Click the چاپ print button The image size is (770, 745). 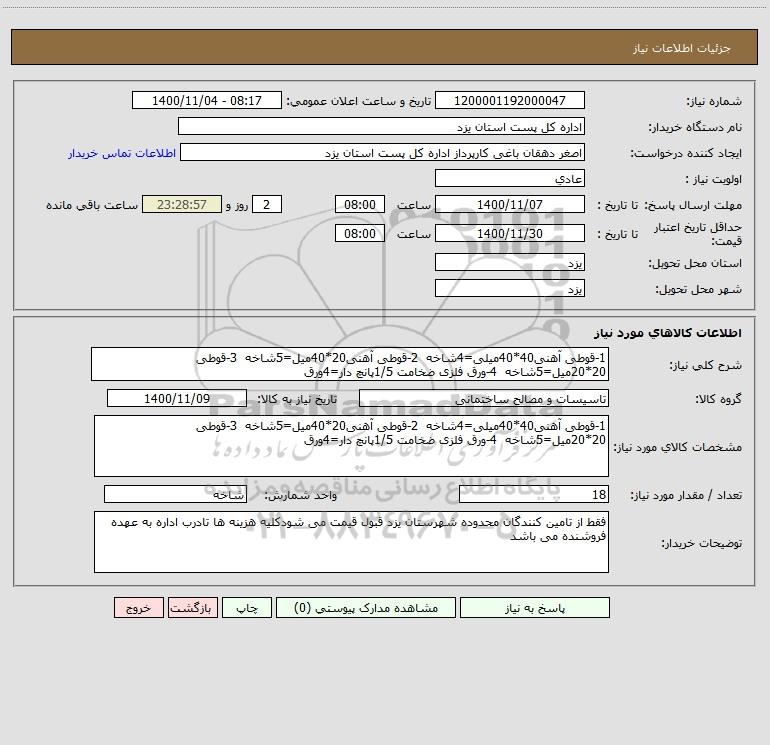[x=247, y=607]
